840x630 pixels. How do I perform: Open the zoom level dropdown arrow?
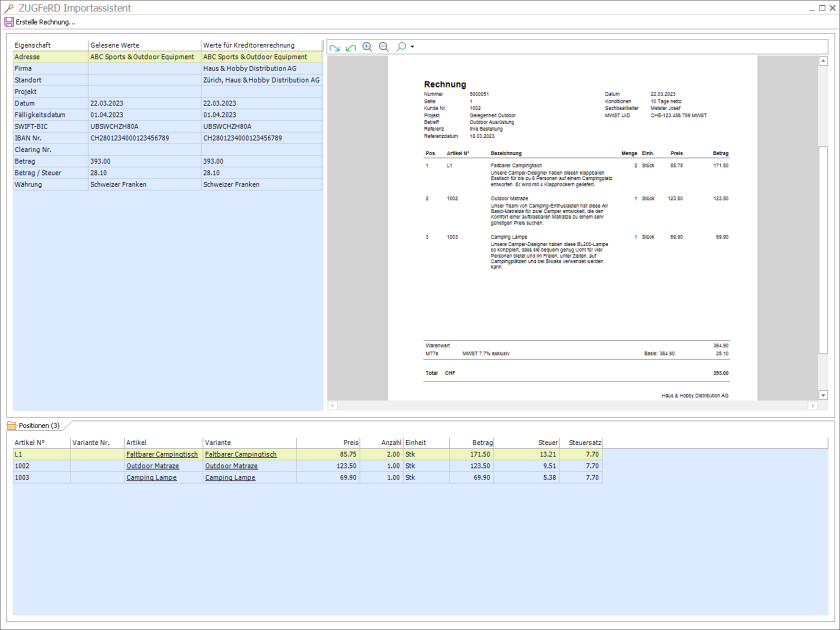[412, 47]
